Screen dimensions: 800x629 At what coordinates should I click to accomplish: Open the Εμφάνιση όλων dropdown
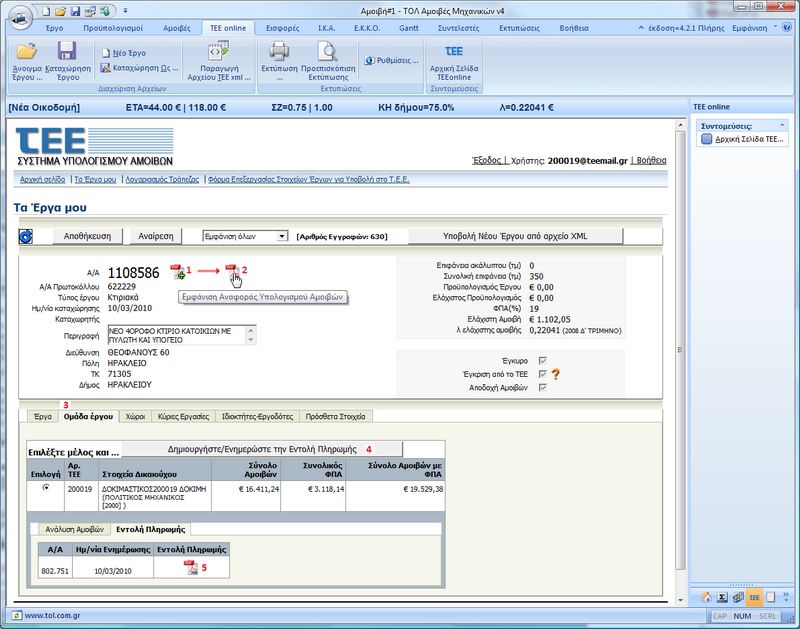click(283, 236)
